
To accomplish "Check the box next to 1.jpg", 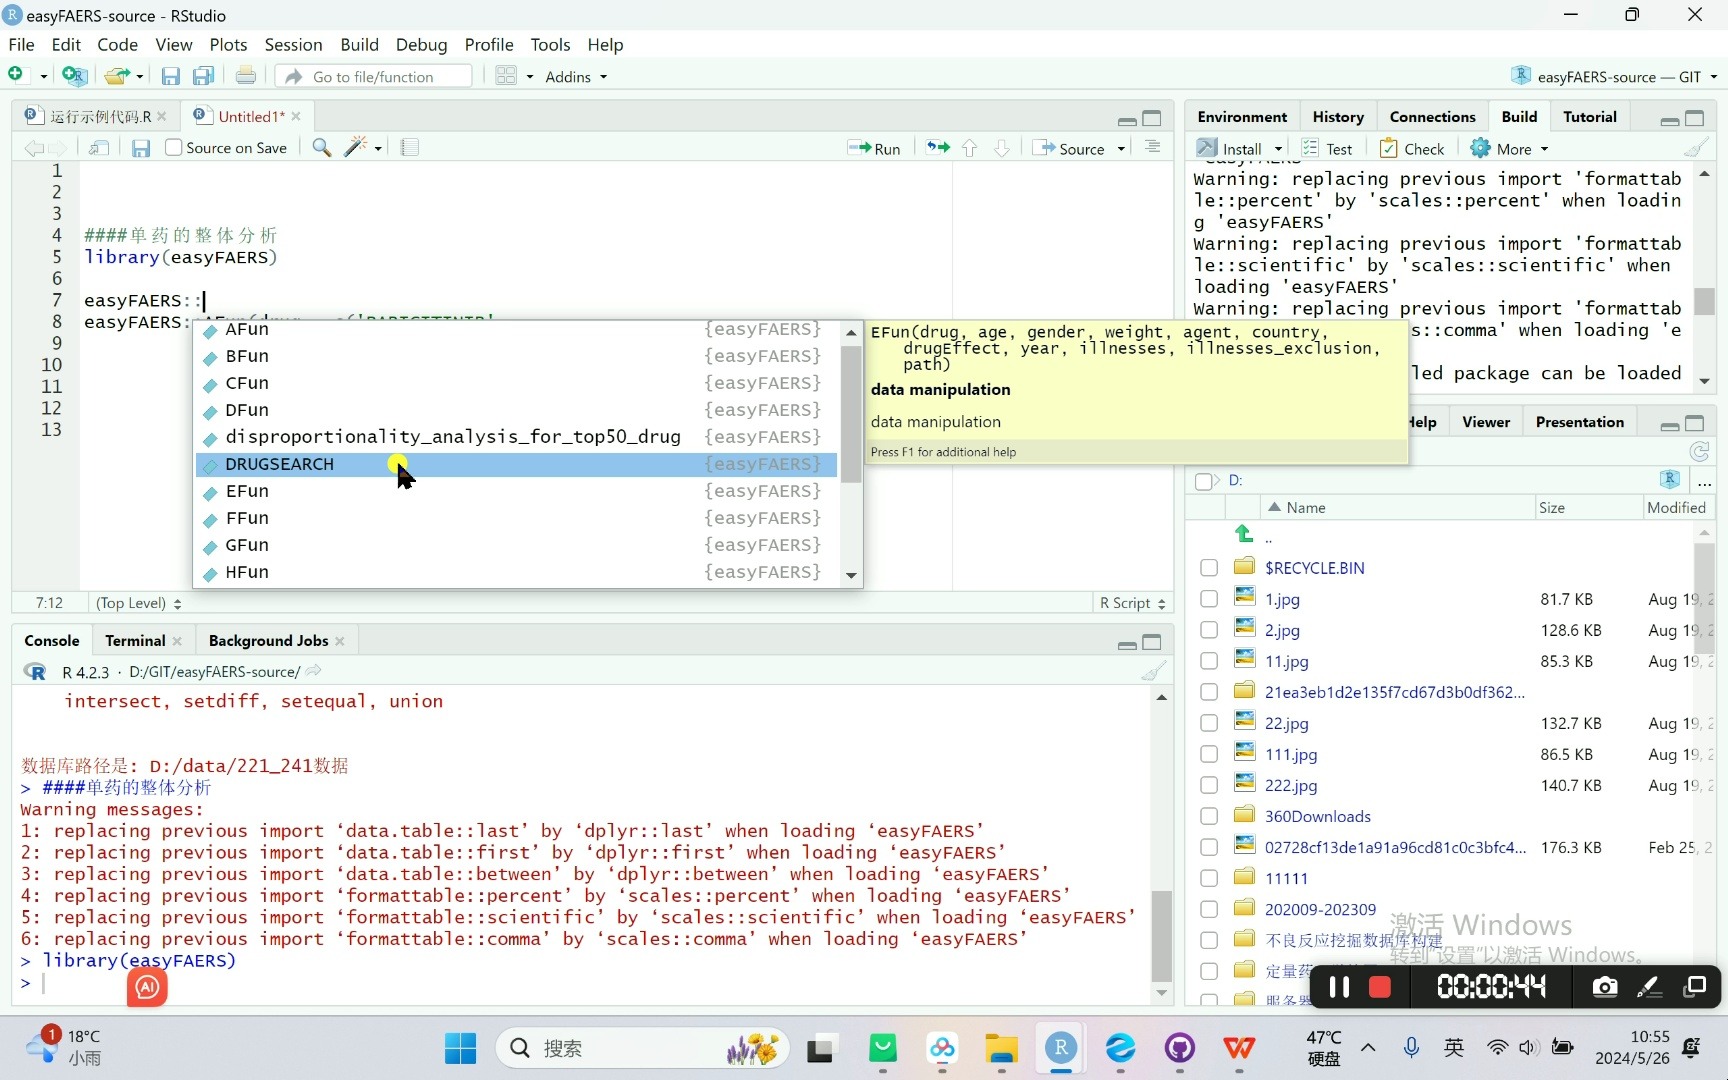I will pyautogui.click(x=1209, y=599).
